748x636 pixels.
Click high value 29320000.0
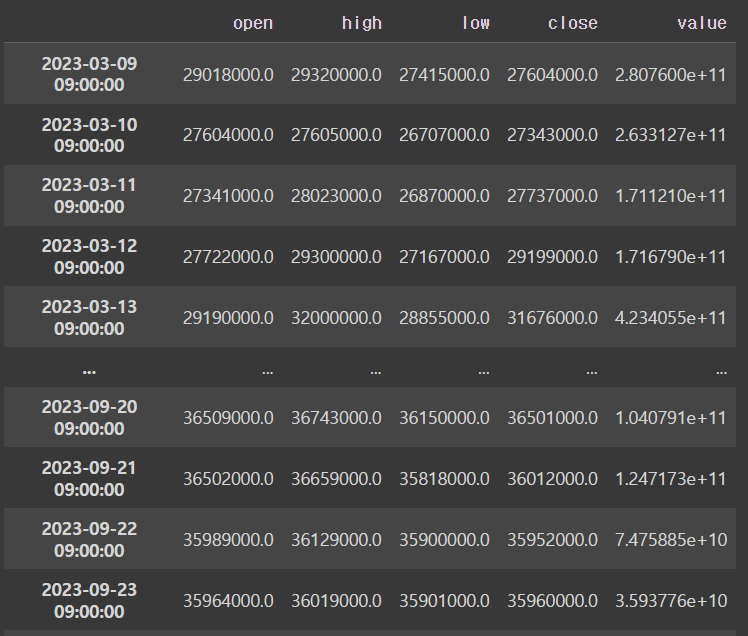[x=336, y=75]
